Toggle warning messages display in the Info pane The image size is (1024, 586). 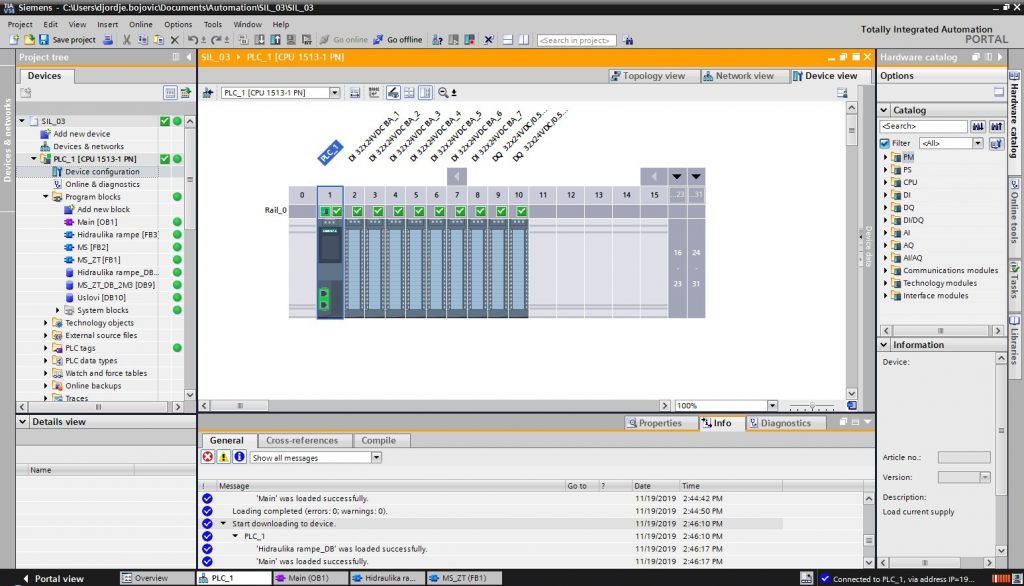222,457
